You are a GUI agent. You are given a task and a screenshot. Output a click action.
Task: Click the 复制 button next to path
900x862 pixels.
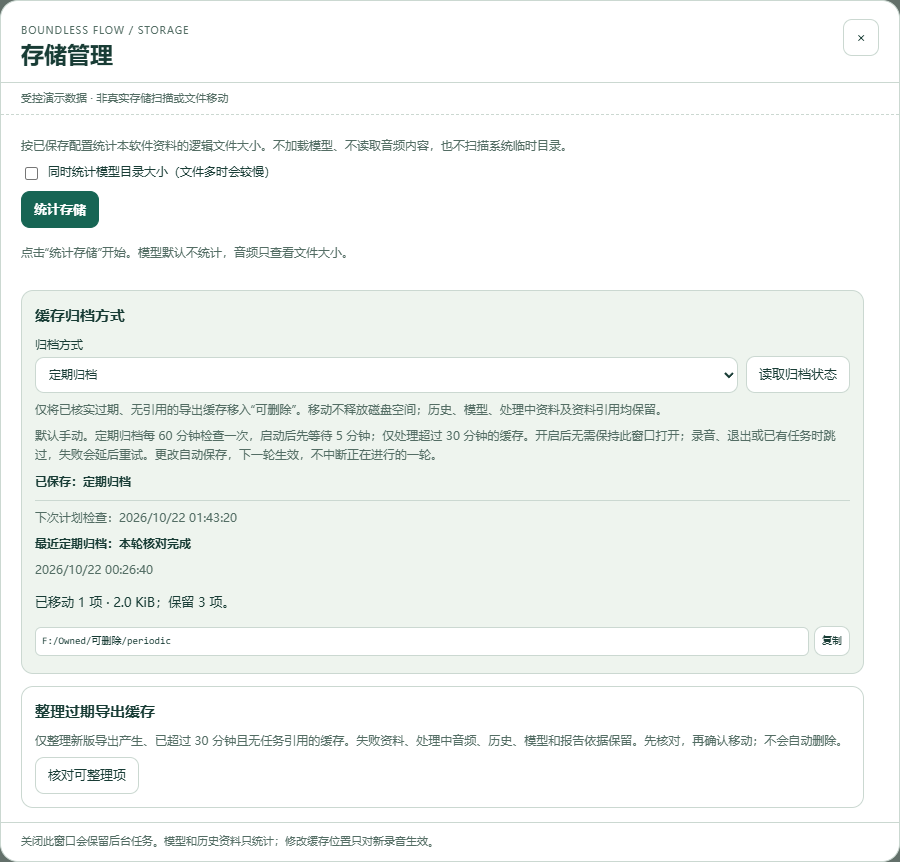831,641
